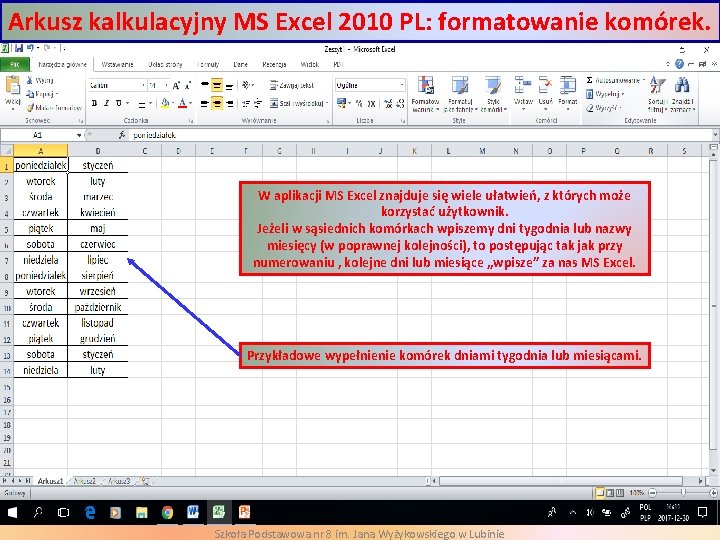Align text left in cell
This screenshot has width=720, height=540.
[205, 104]
